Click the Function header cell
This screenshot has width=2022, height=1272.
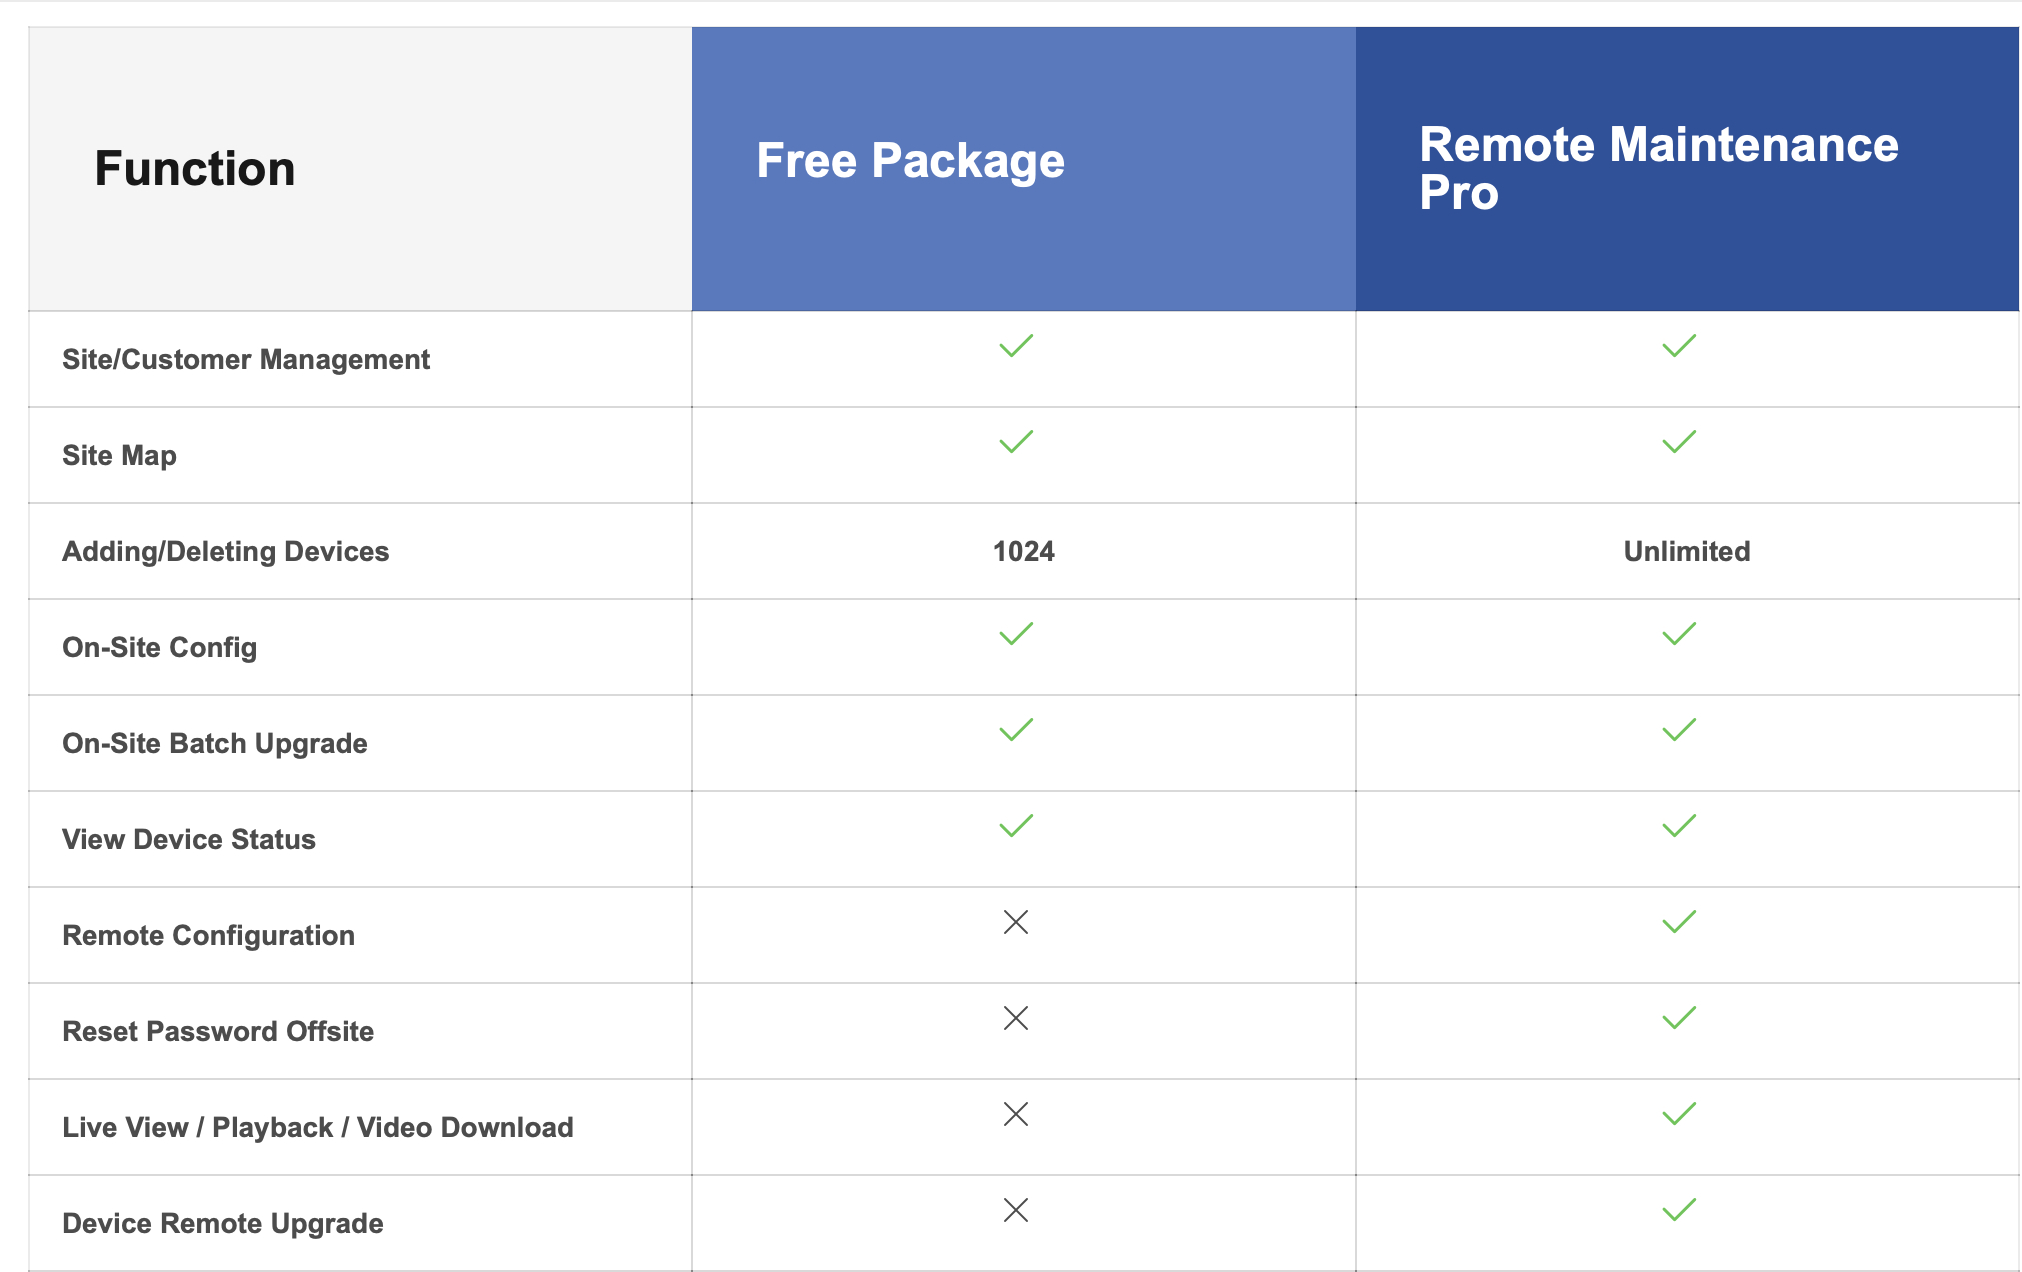pos(195,168)
